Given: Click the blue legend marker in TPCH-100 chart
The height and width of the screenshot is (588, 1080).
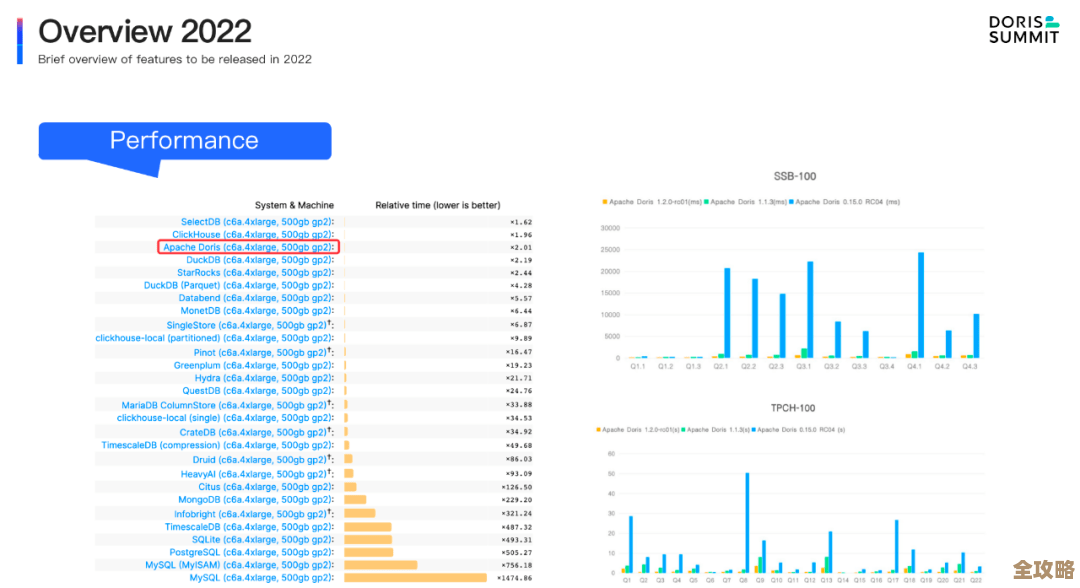Looking at the screenshot, I should click(759, 429).
